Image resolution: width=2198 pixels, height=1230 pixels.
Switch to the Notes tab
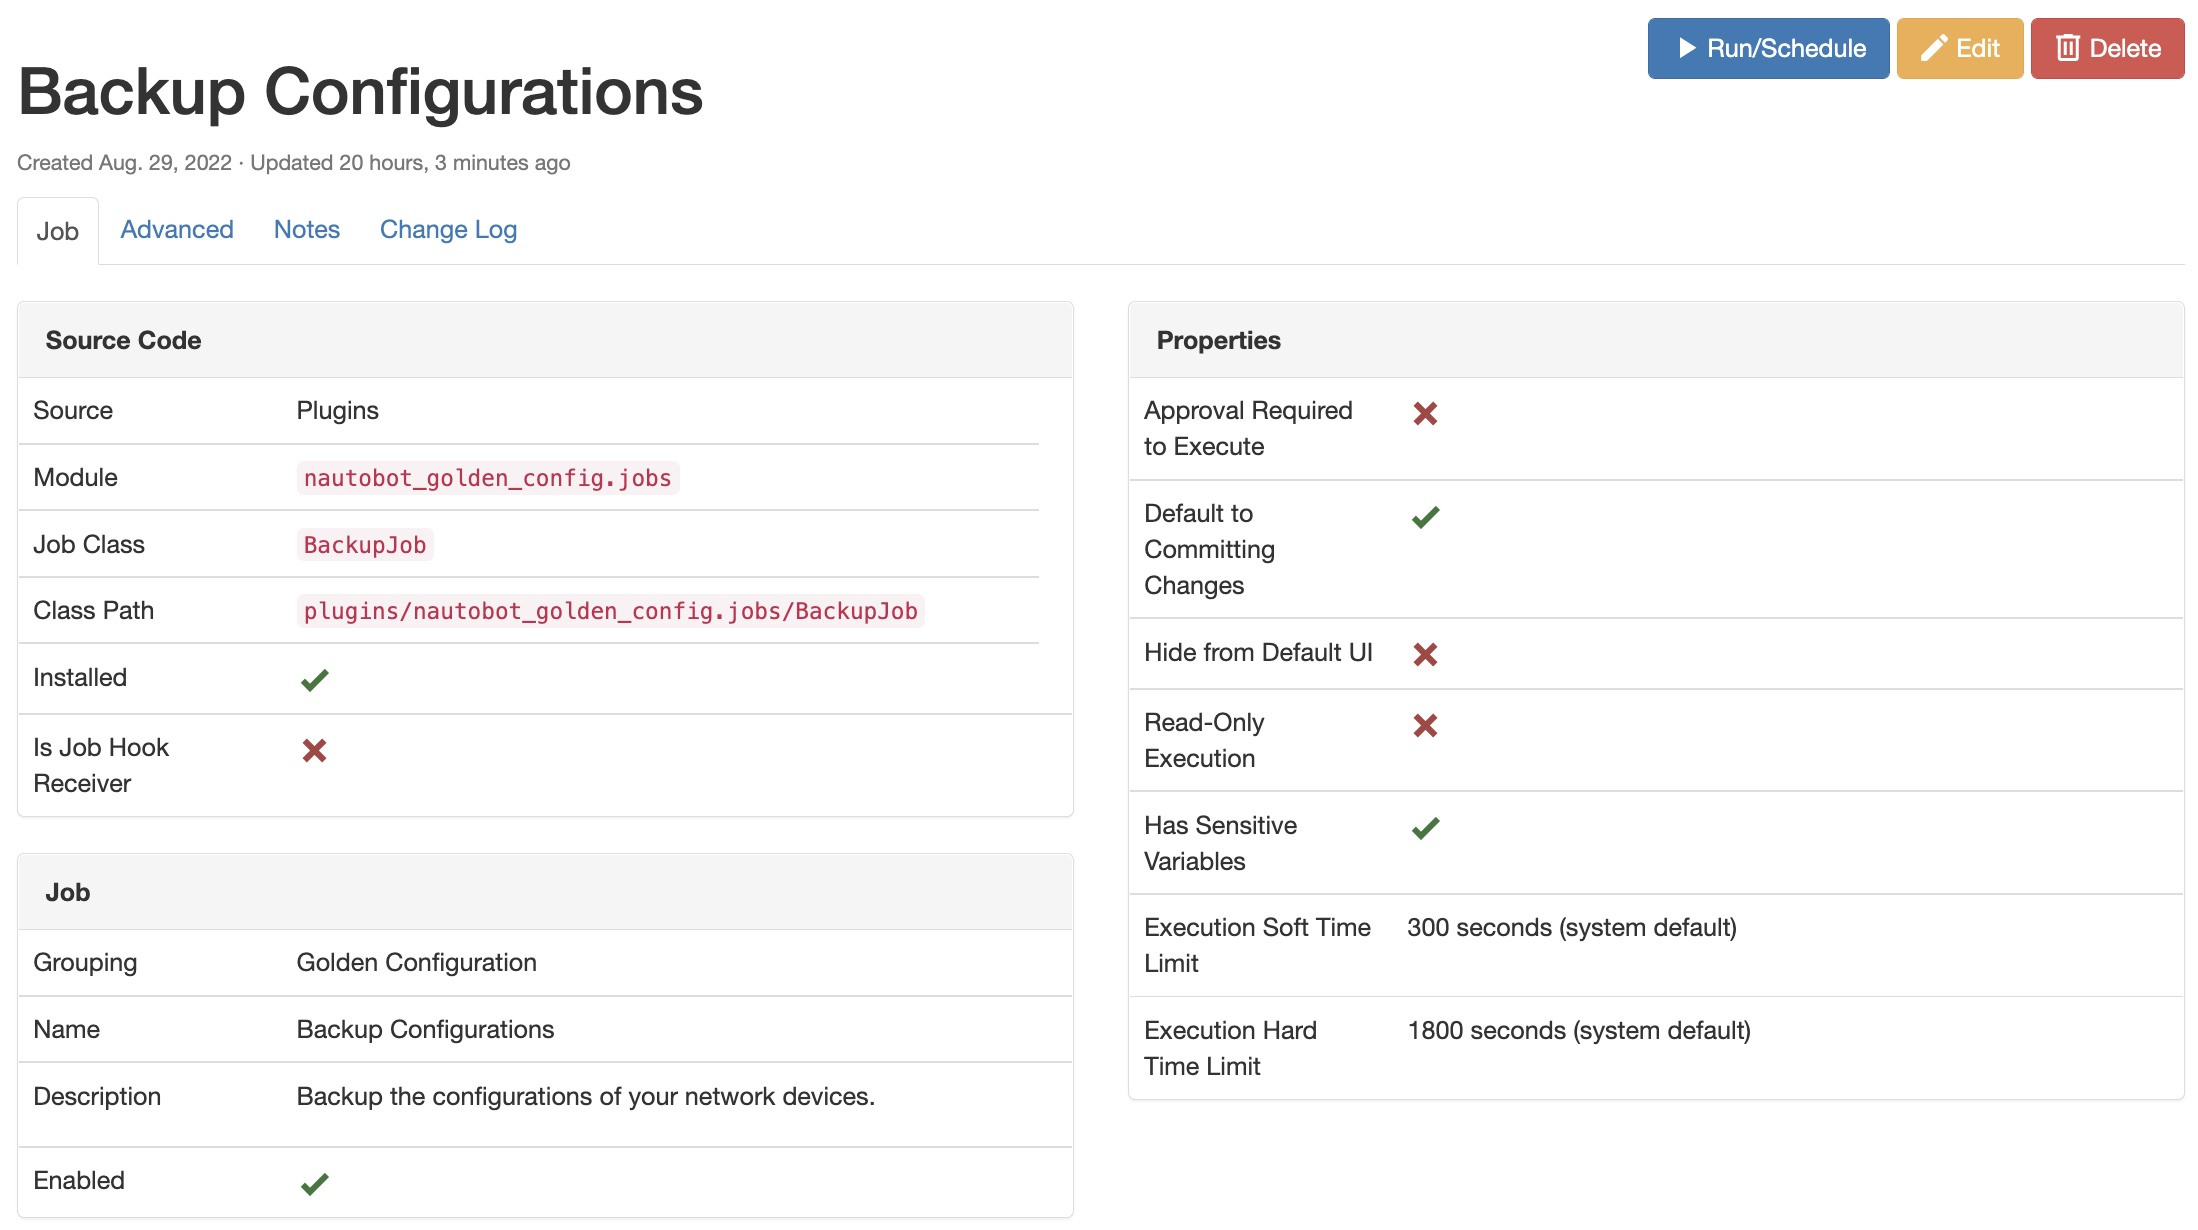tap(307, 230)
